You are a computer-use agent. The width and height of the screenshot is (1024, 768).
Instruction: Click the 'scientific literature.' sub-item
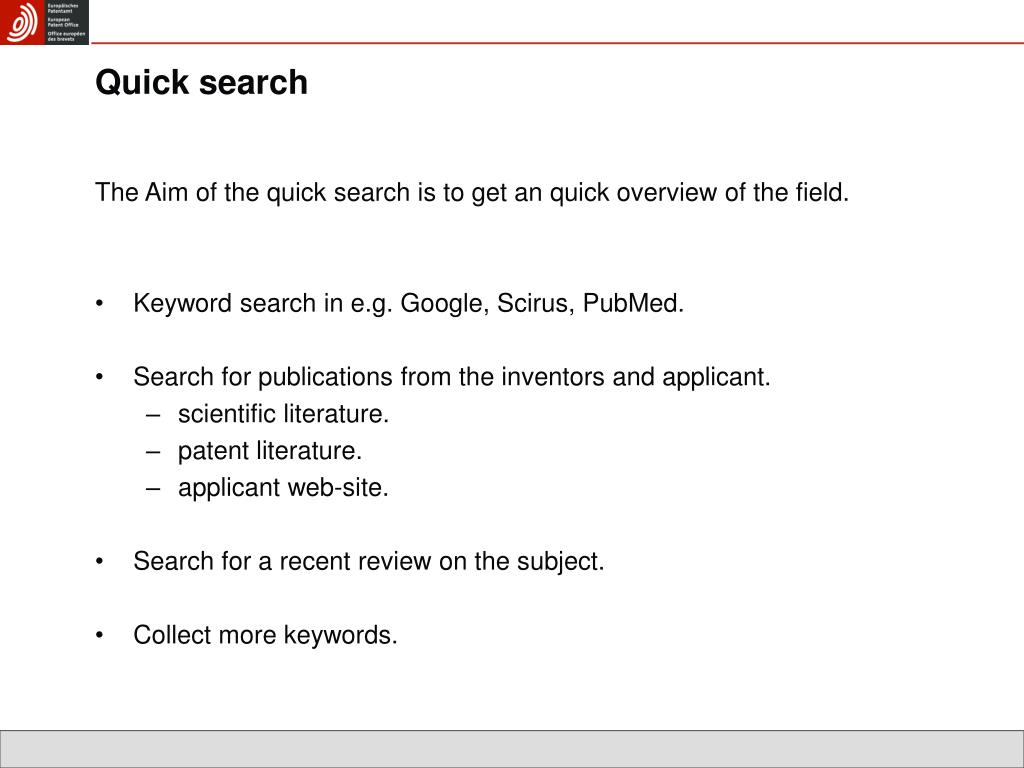coord(283,414)
